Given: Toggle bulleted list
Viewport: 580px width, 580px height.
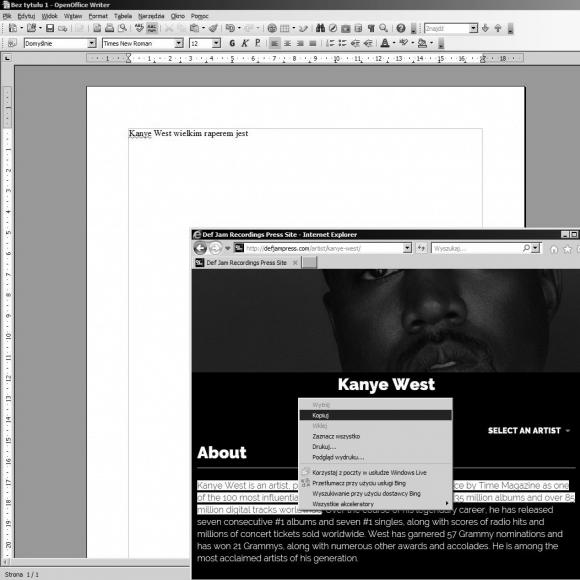Looking at the screenshot, I should [343, 43].
